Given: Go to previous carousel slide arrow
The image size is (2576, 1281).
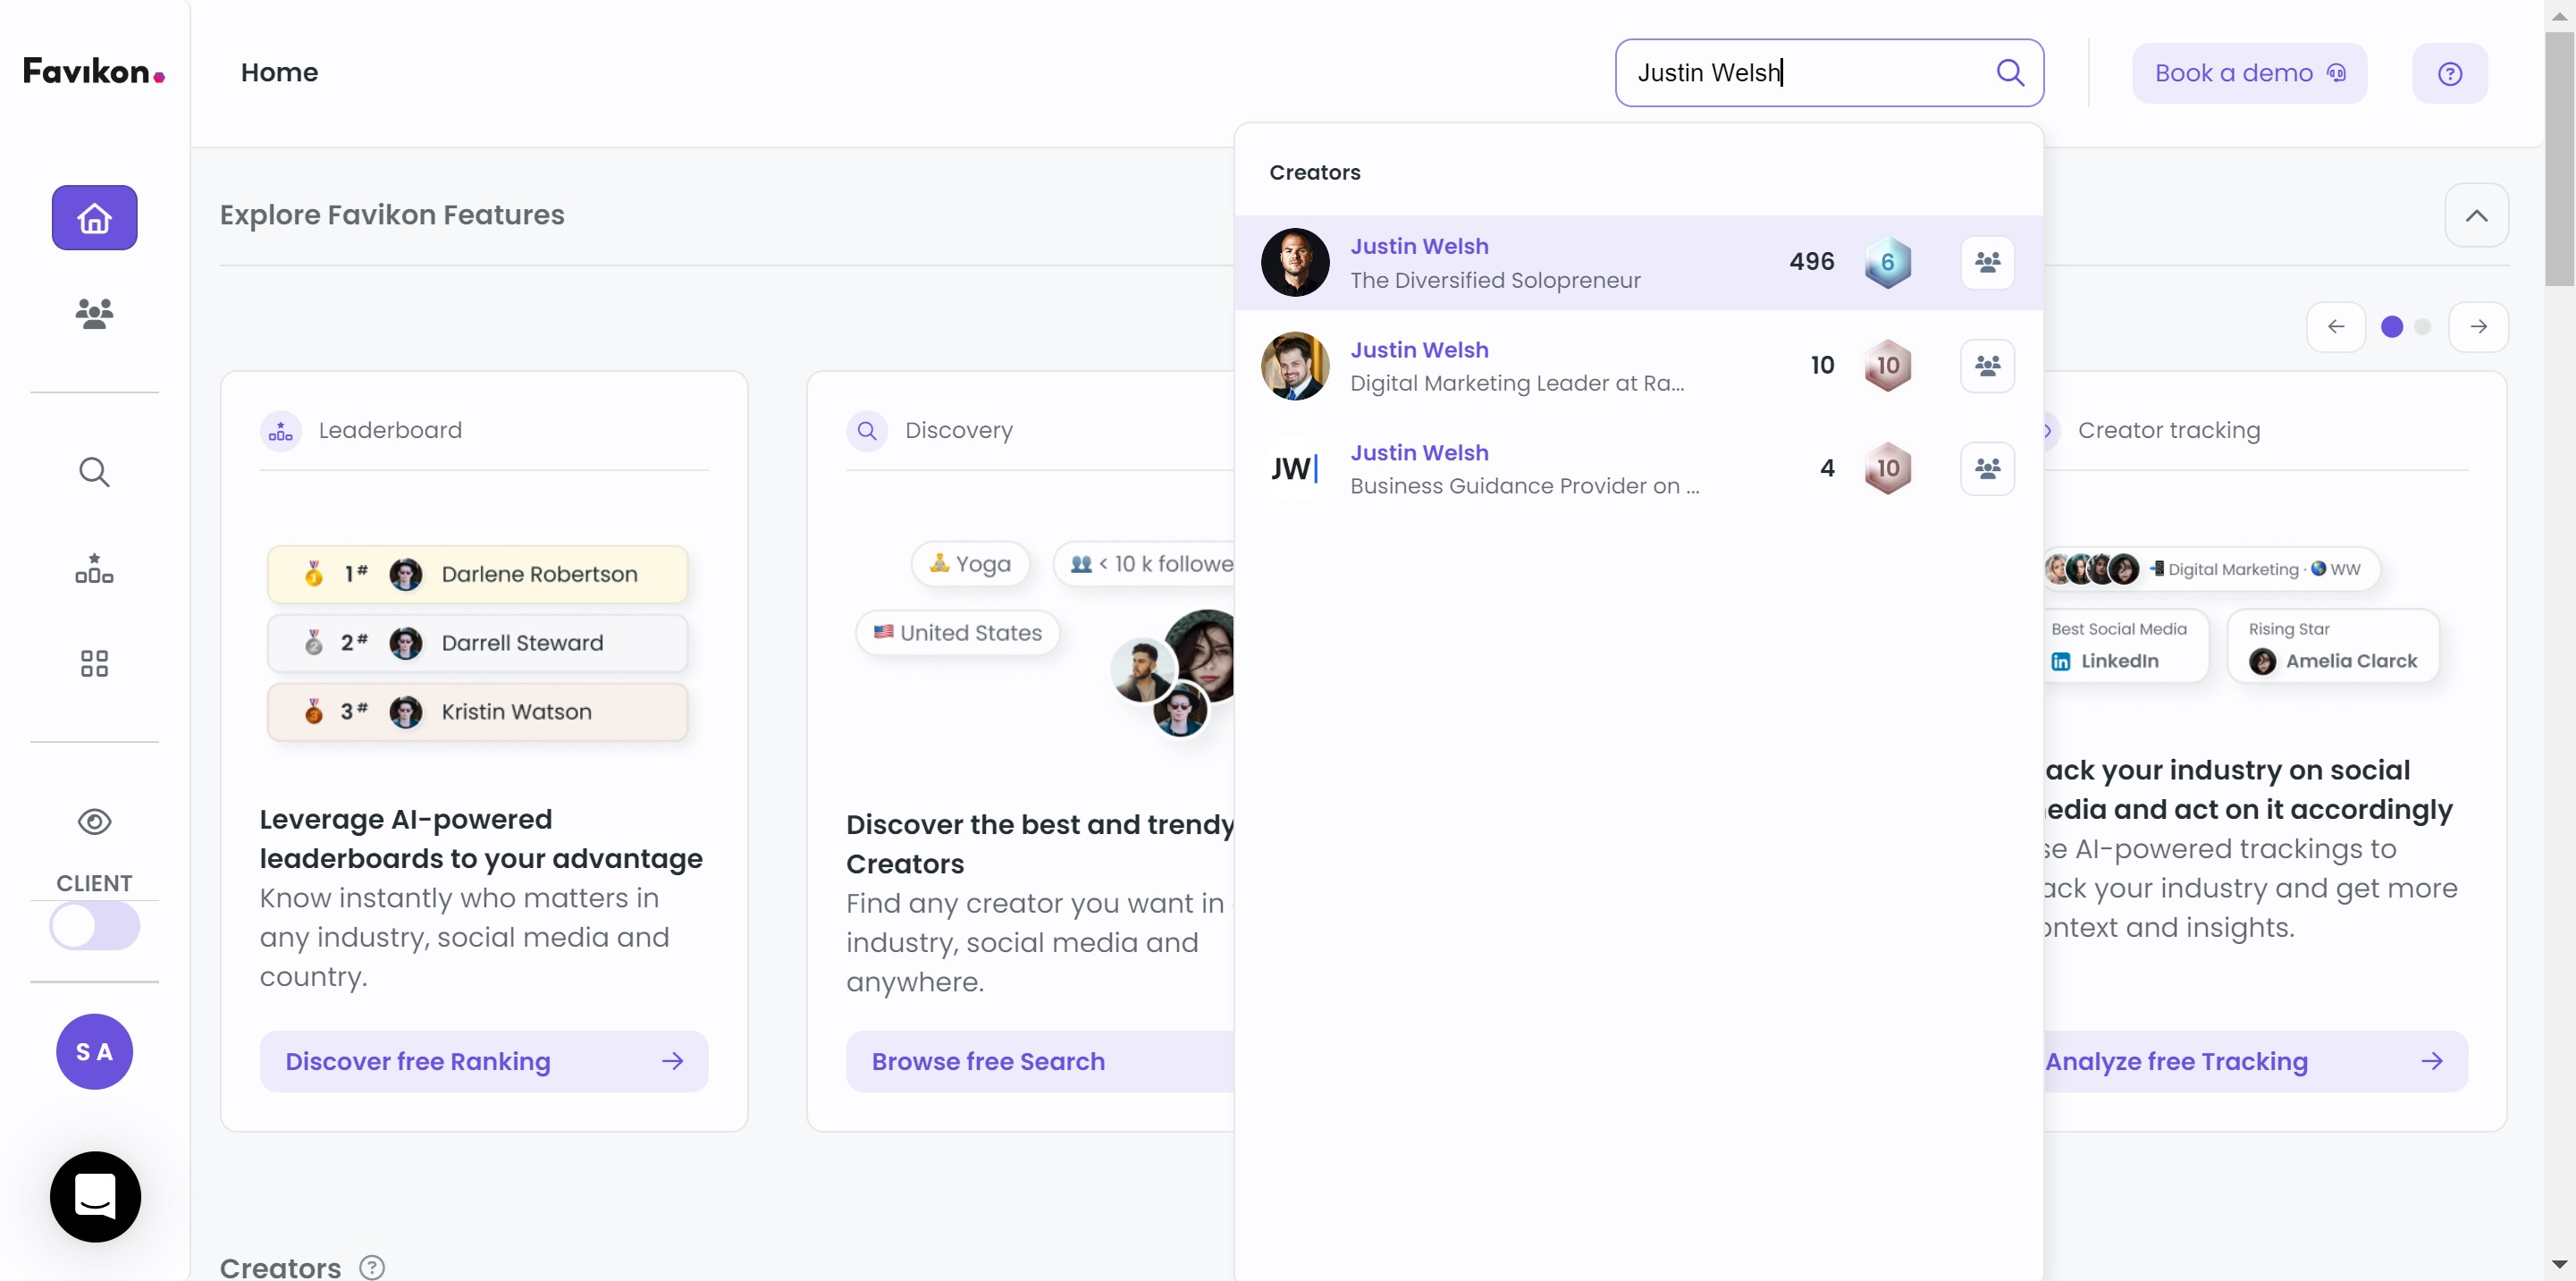Looking at the screenshot, I should pos(2336,327).
